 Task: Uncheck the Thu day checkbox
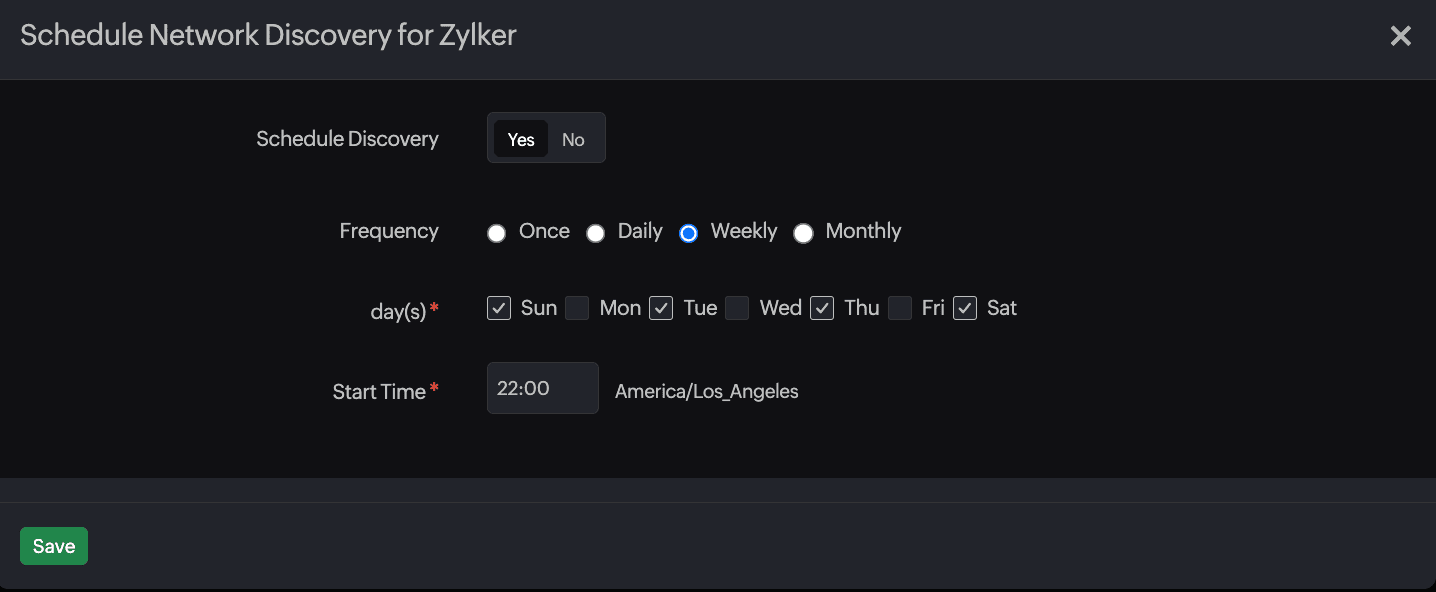(x=822, y=308)
